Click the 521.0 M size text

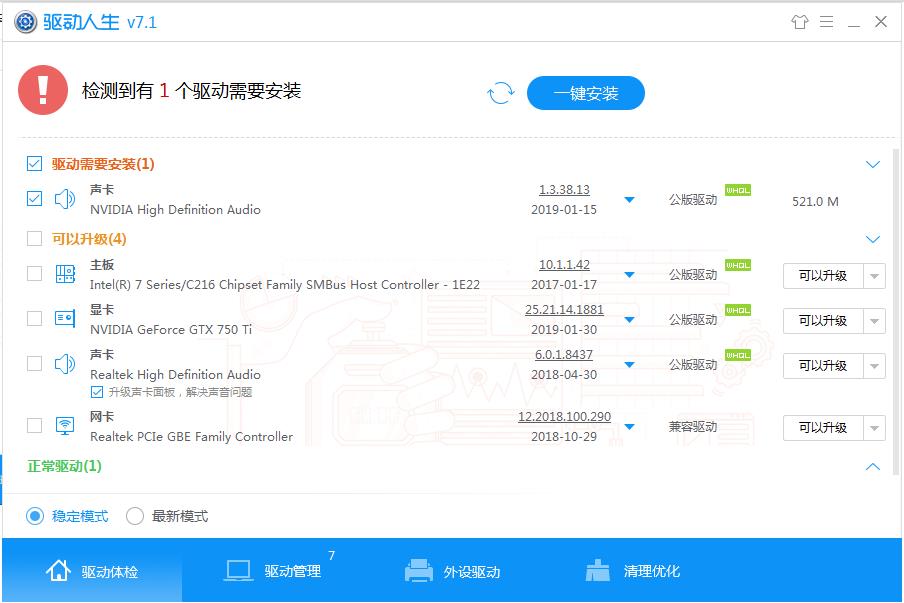tap(815, 201)
